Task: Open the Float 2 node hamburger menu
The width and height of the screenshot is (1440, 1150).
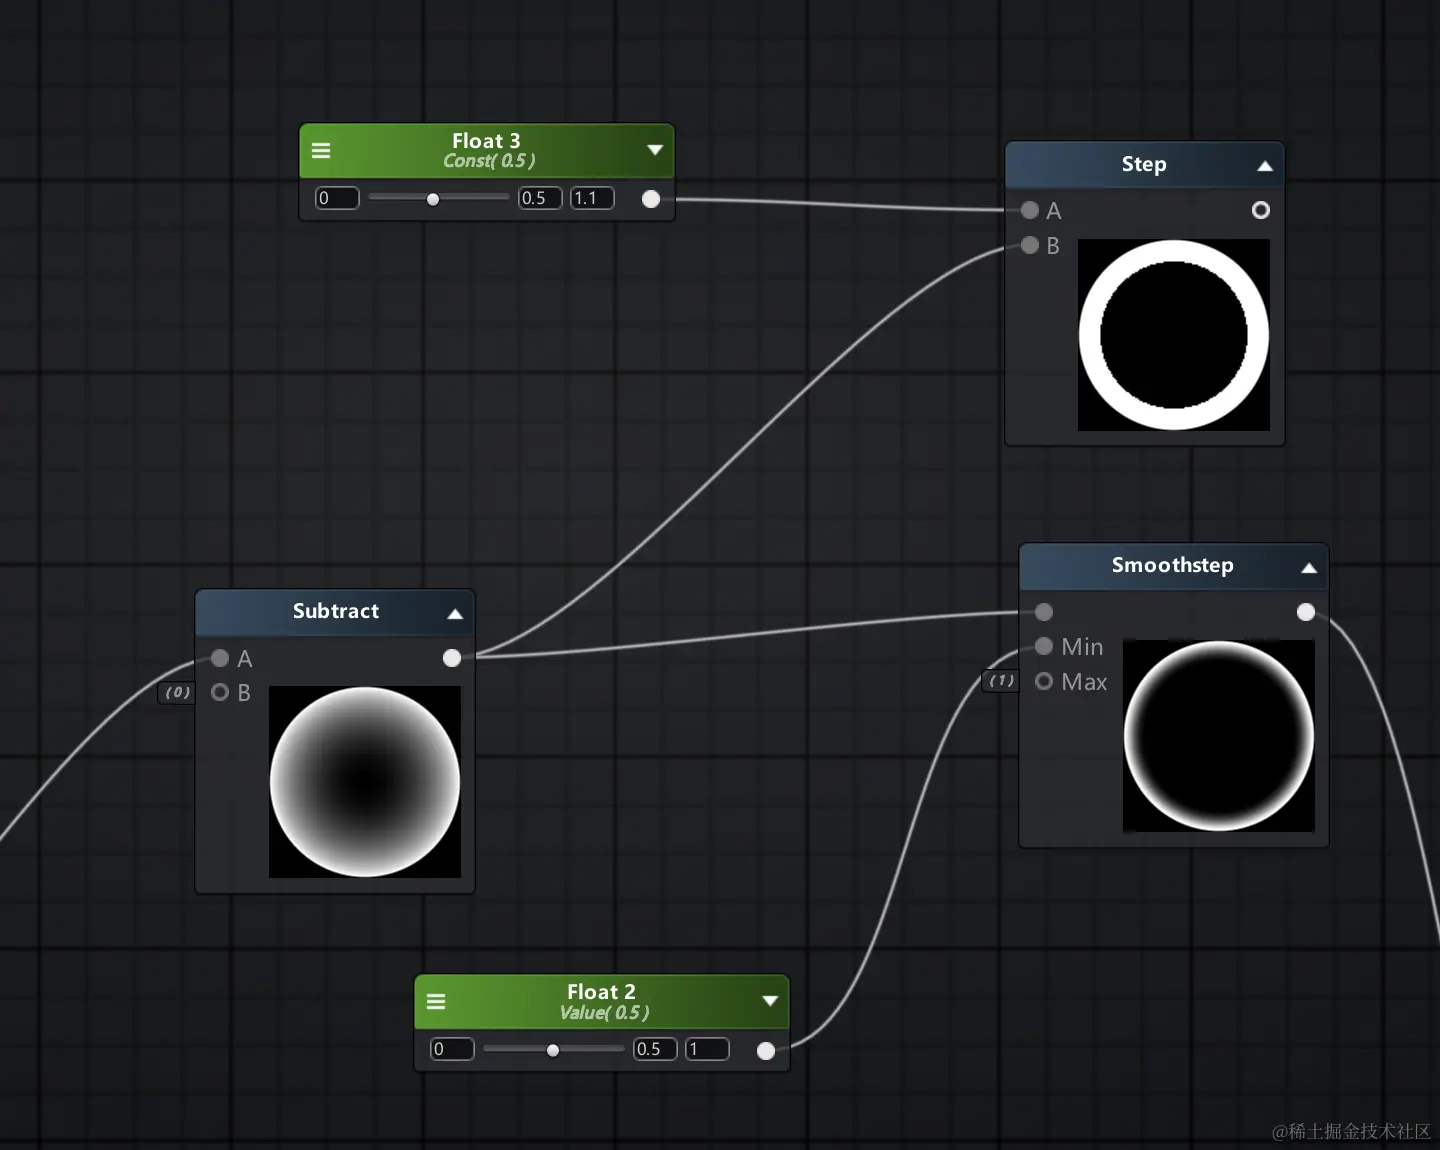Action: click(436, 1001)
